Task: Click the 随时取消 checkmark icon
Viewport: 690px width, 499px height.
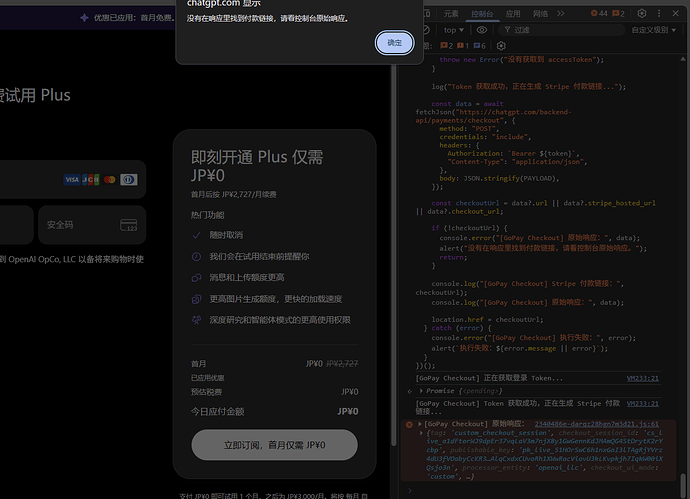Action: (196, 235)
